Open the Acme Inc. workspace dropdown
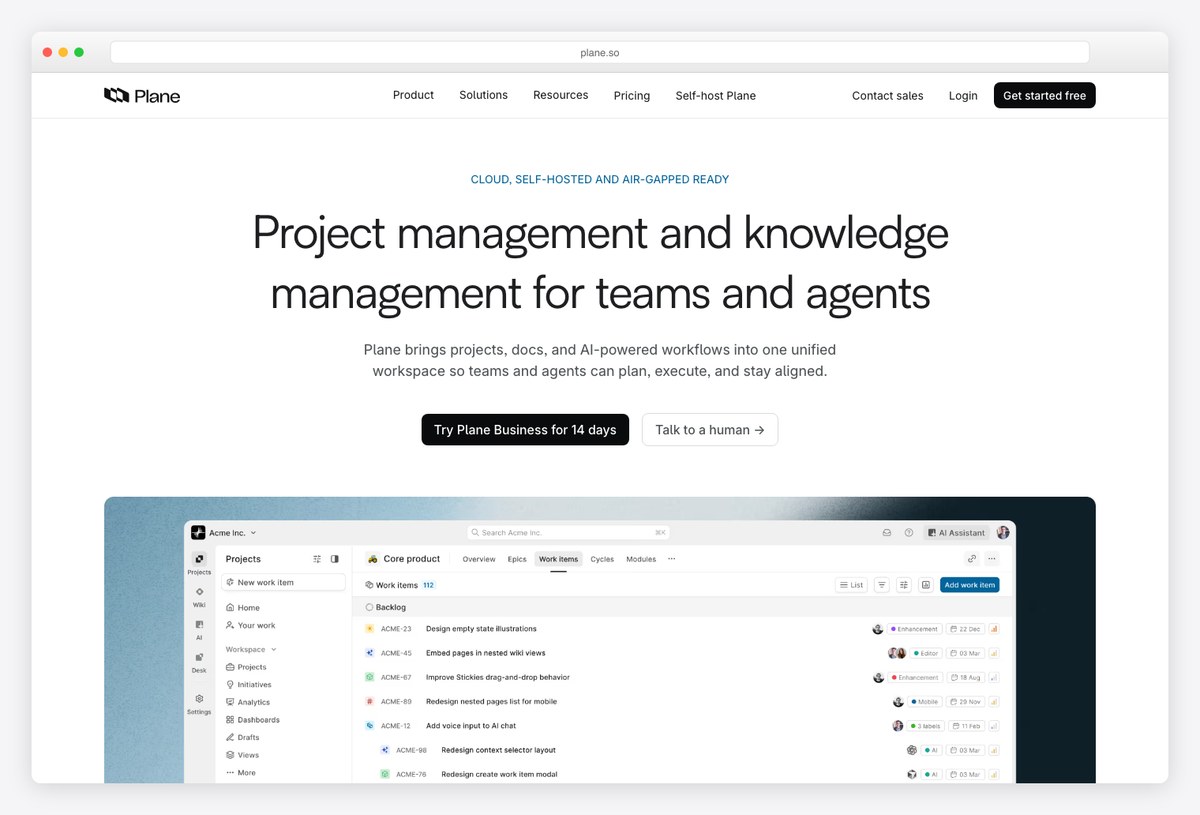The width and height of the screenshot is (1200, 815). pos(224,533)
